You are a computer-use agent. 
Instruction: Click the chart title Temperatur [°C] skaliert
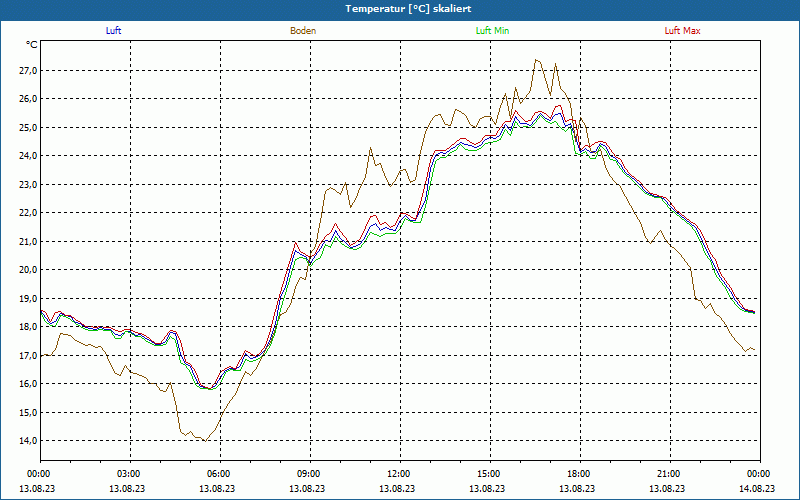(x=408, y=9)
